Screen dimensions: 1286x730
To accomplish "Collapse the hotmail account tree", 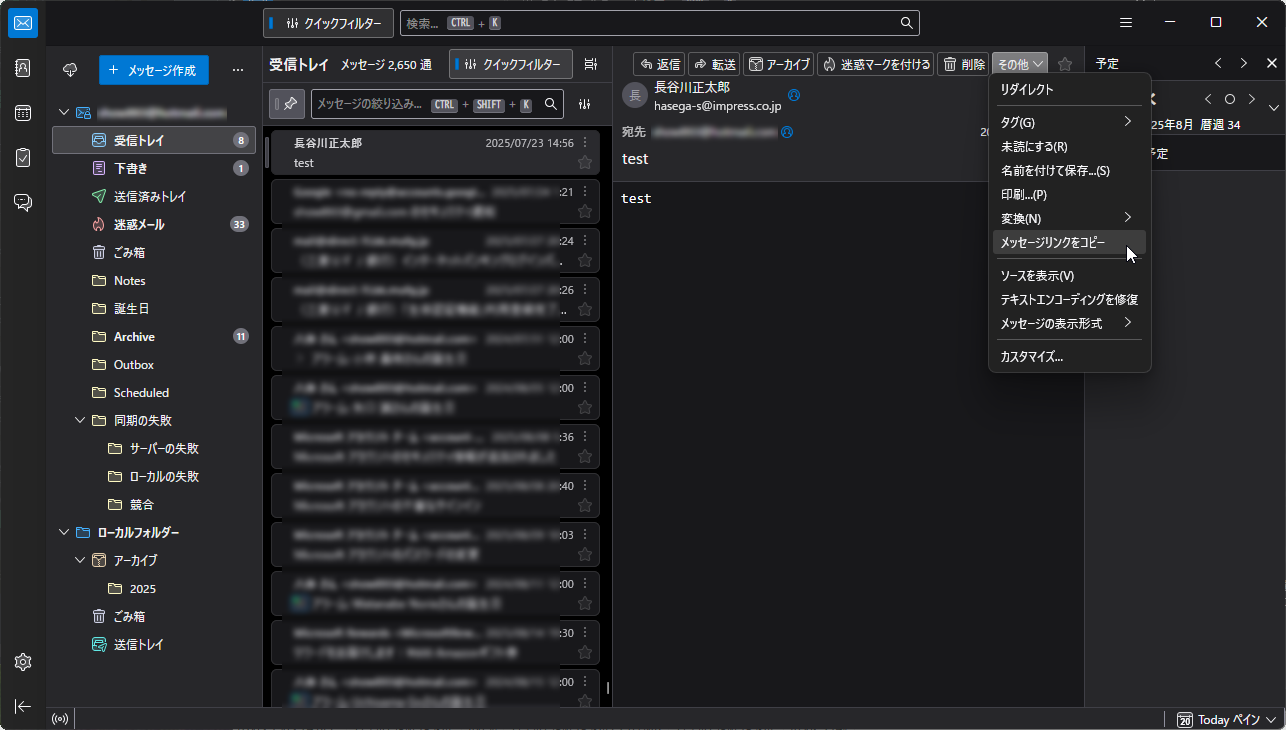I will (x=64, y=113).
